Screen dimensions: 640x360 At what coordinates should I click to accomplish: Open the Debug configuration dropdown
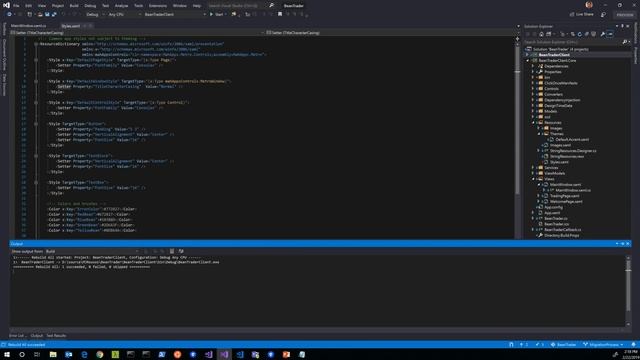point(95,14)
